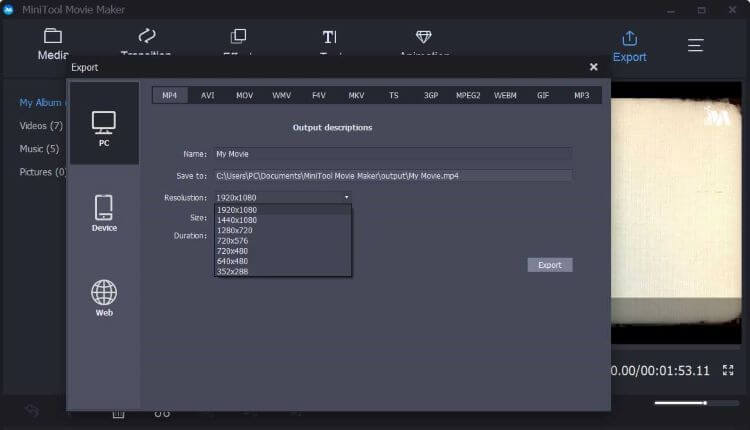
Task: Switch to F4V format tab
Action: tap(319, 95)
